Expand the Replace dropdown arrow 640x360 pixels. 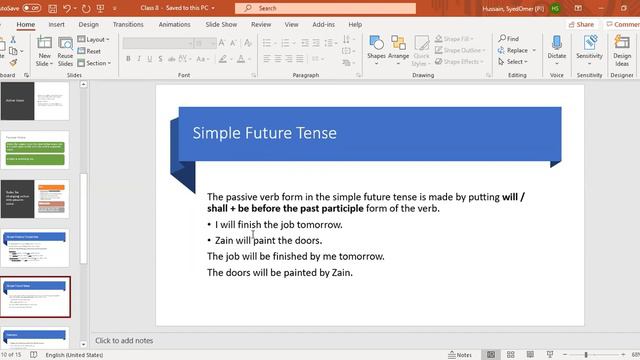[534, 50]
